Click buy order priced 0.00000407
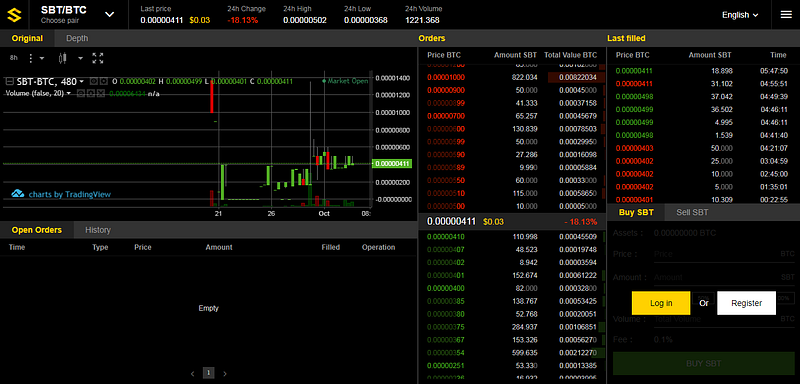This screenshot has height=384, width=800. [512, 250]
